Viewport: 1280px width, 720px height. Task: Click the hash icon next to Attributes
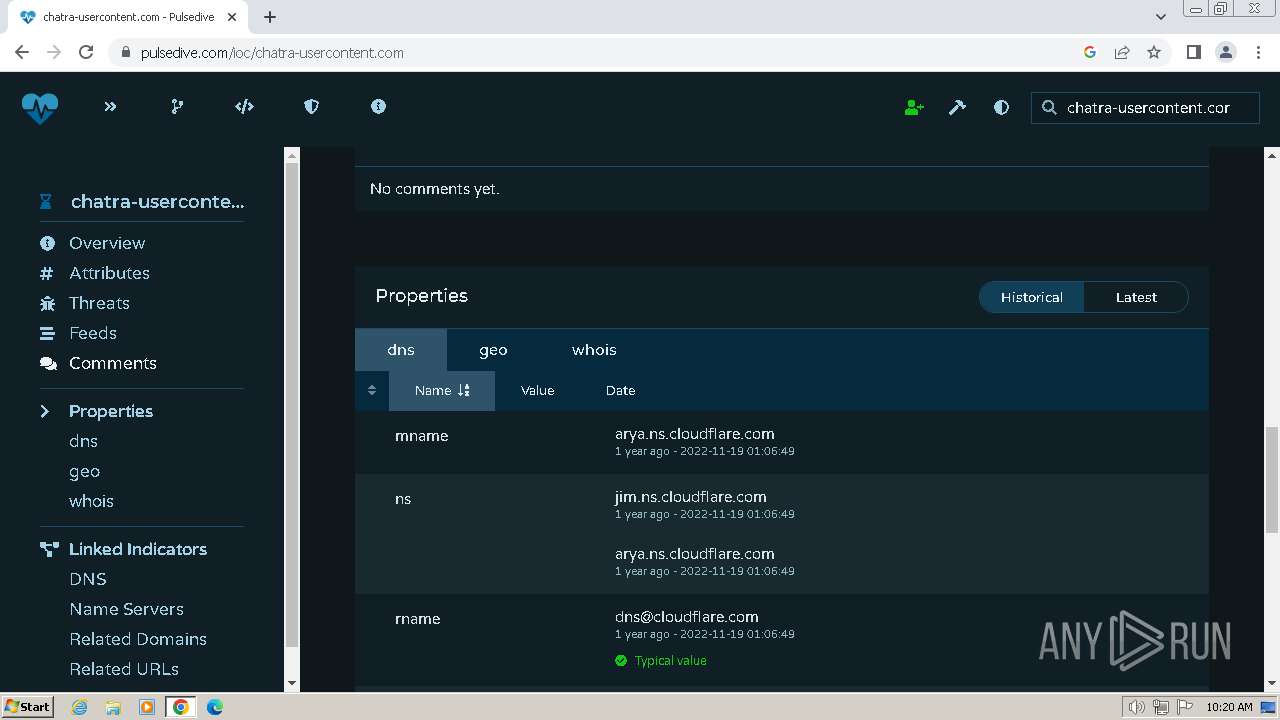coord(47,273)
